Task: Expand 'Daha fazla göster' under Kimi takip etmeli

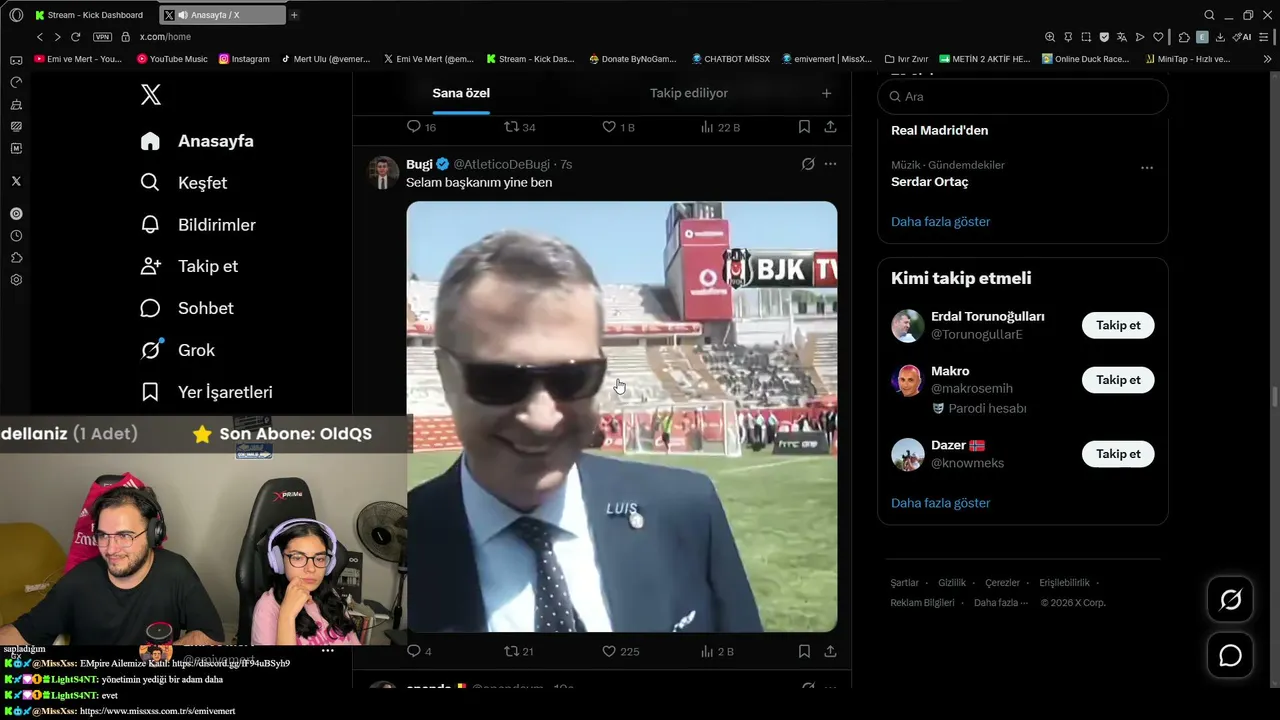Action: click(940, 503)
